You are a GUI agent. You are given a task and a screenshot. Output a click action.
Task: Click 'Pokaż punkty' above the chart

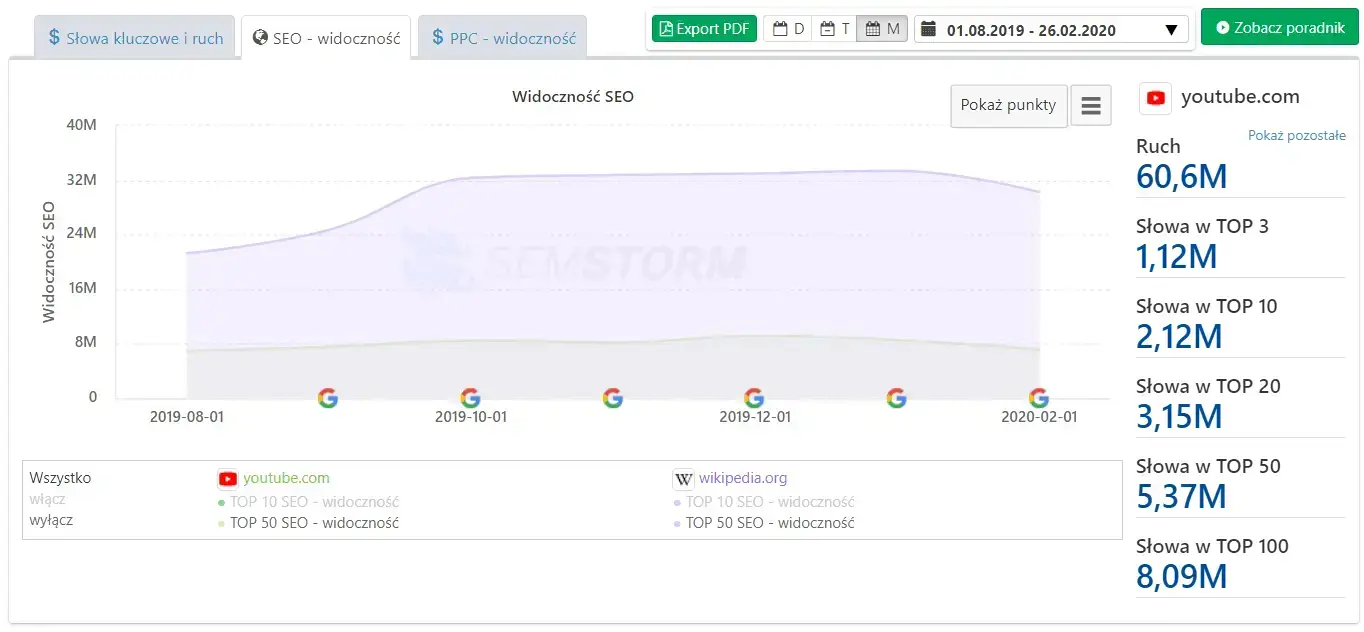pyautogui.click(x=1008, y=104)
